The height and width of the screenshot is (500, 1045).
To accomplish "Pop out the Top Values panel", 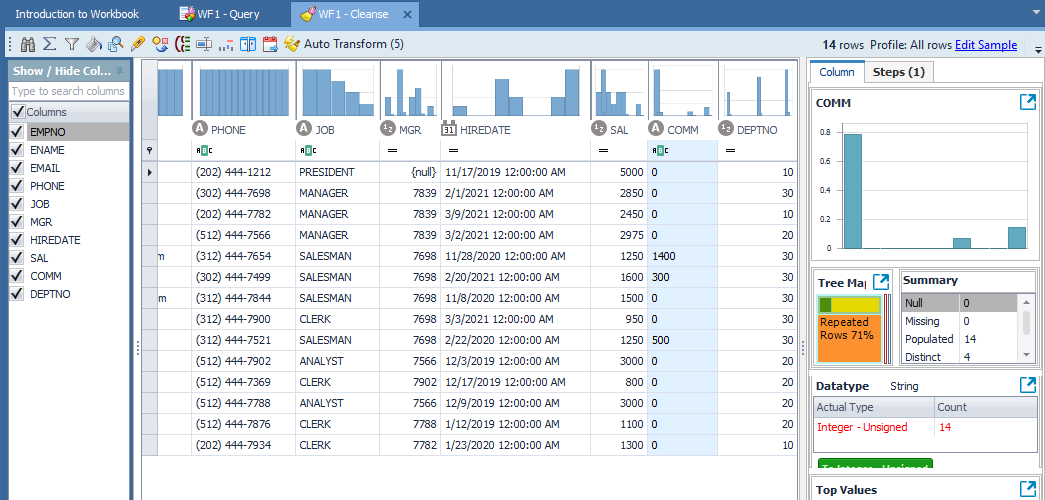I will (1028, 489).
